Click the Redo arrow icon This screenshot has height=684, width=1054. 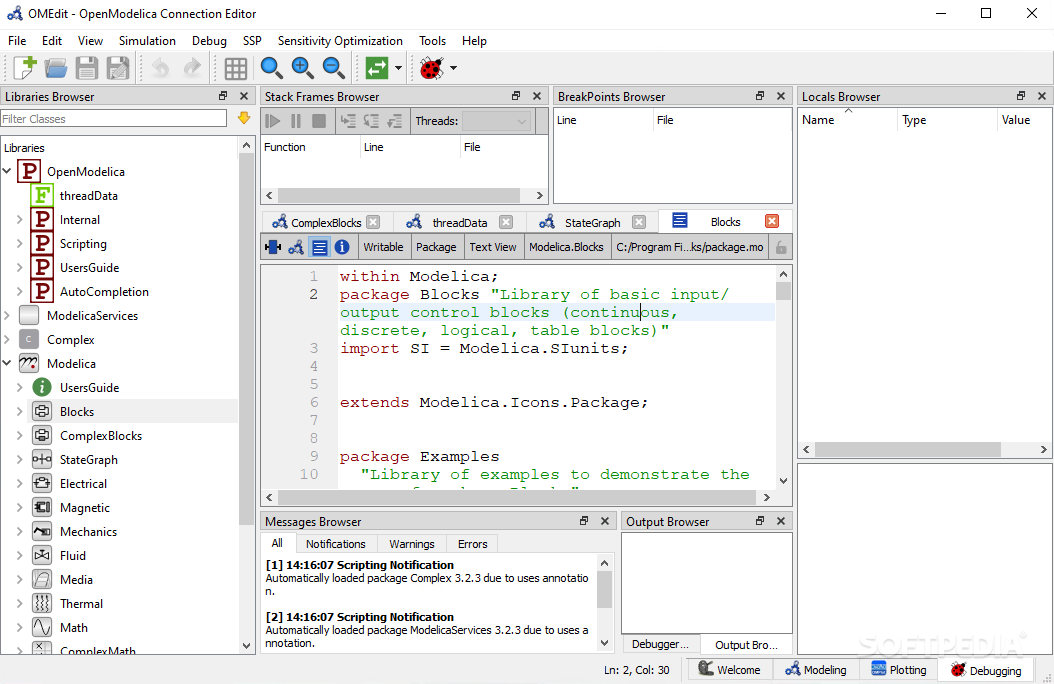[192, 68]
